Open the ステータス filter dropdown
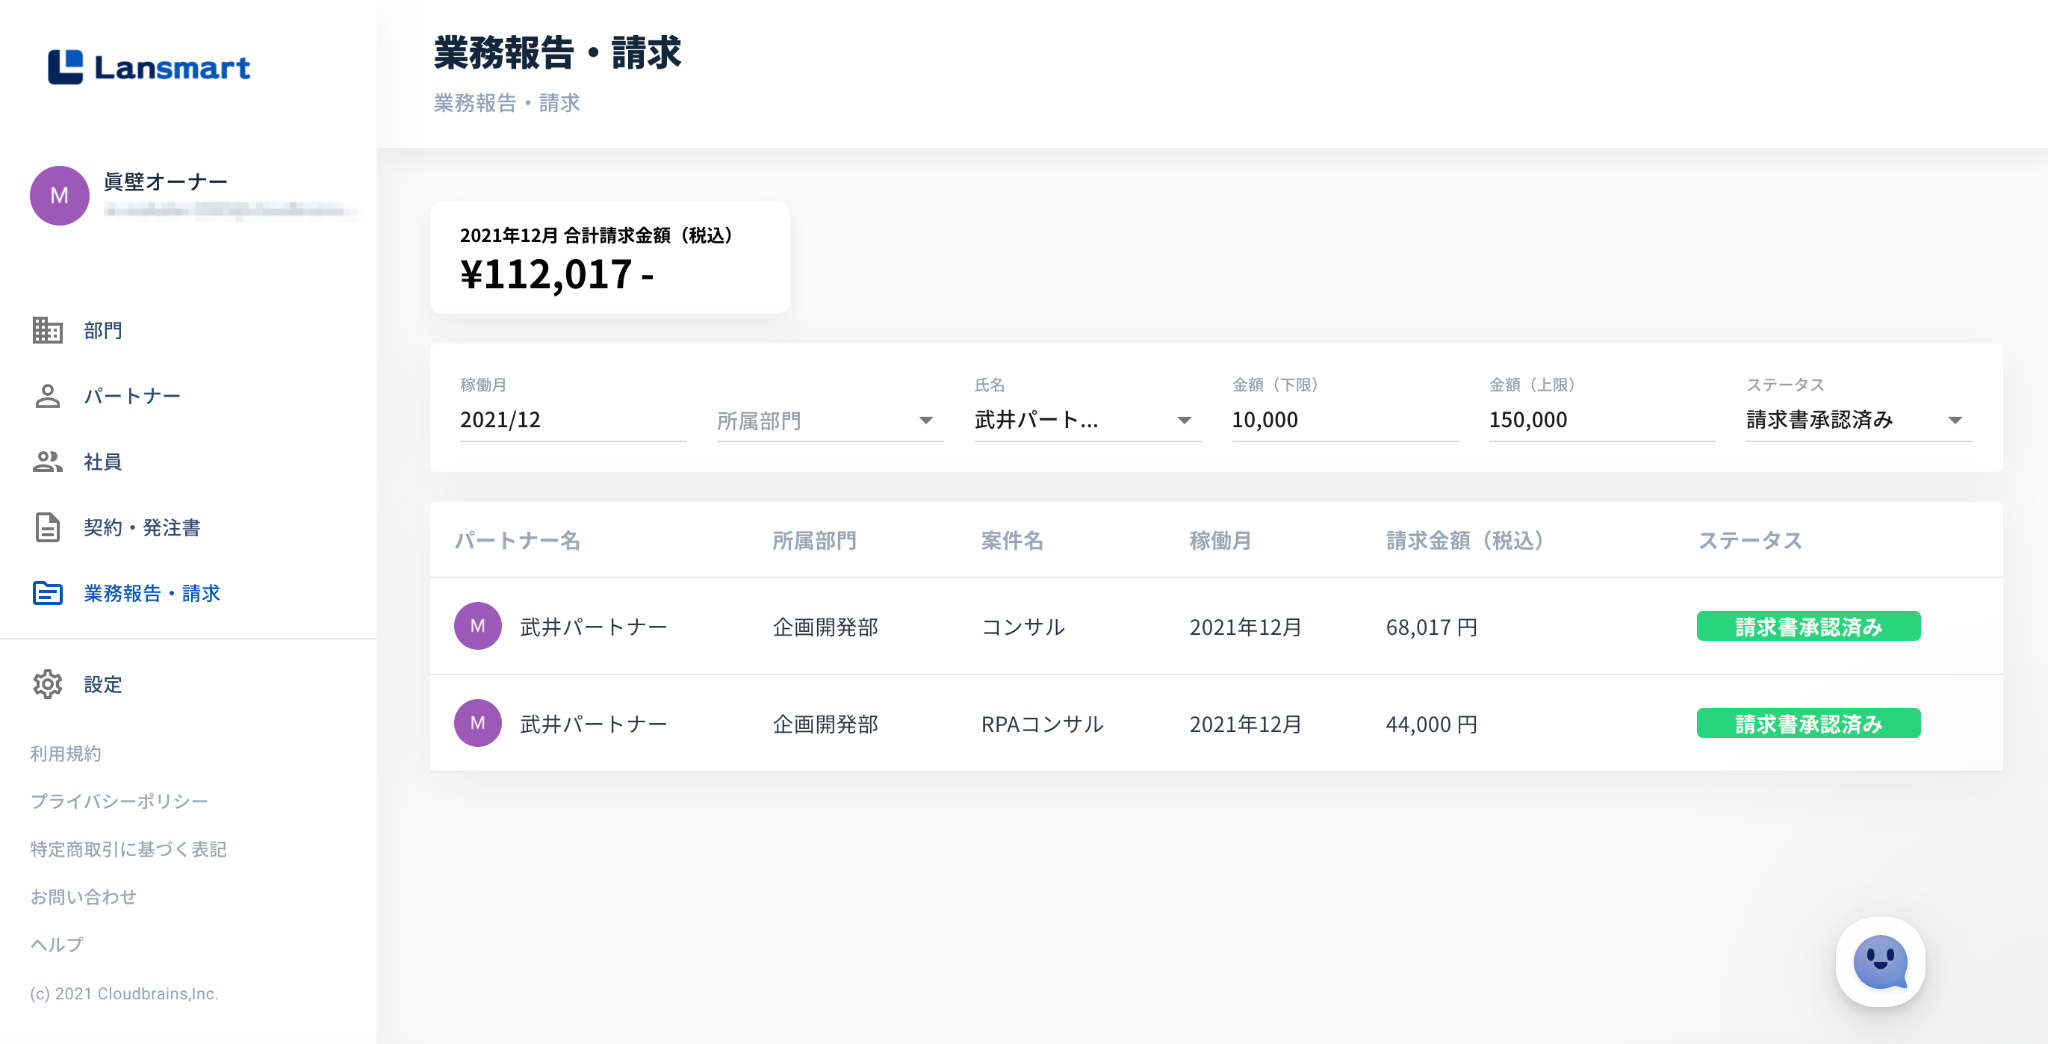The image size is (2048, 1044). 1859,420
